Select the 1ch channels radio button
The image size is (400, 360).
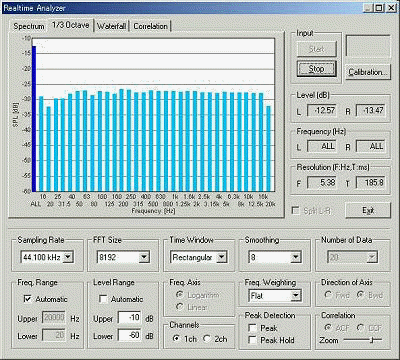click(x=177, y=339)
